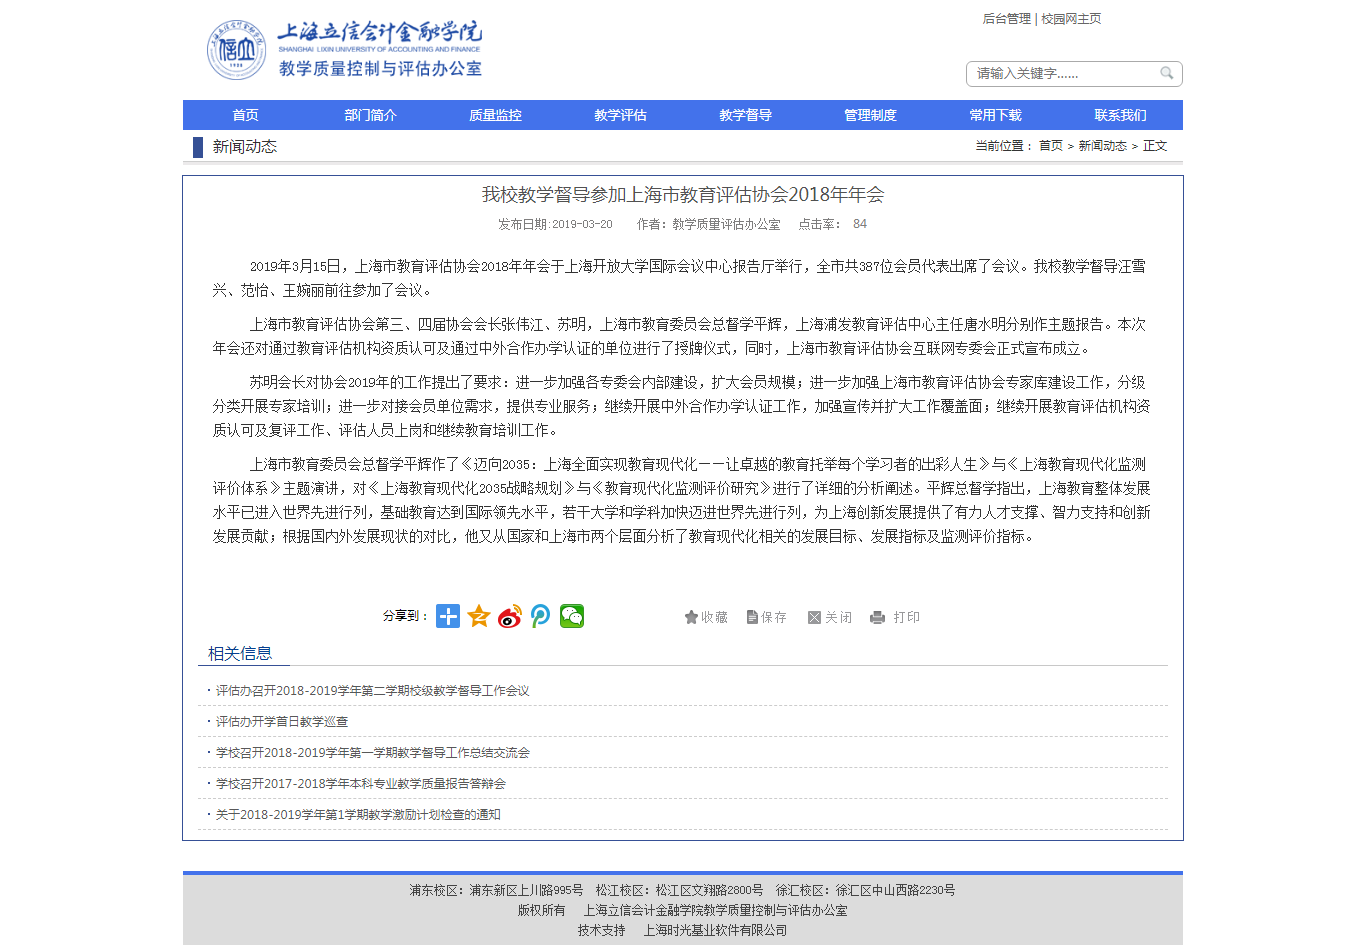Click the author text 教学质量评估办公室
The image size is (1366, 945).
[x=726, y=224]
